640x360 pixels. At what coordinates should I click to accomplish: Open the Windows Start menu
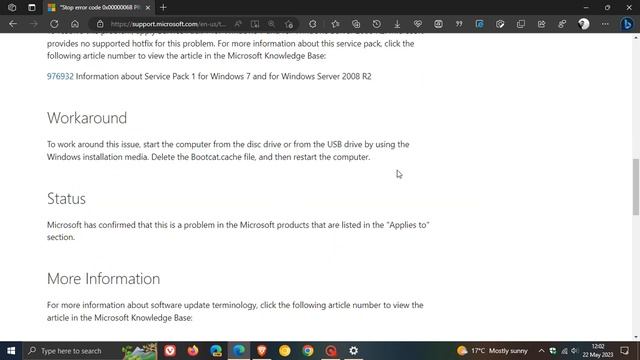[11, 351]
